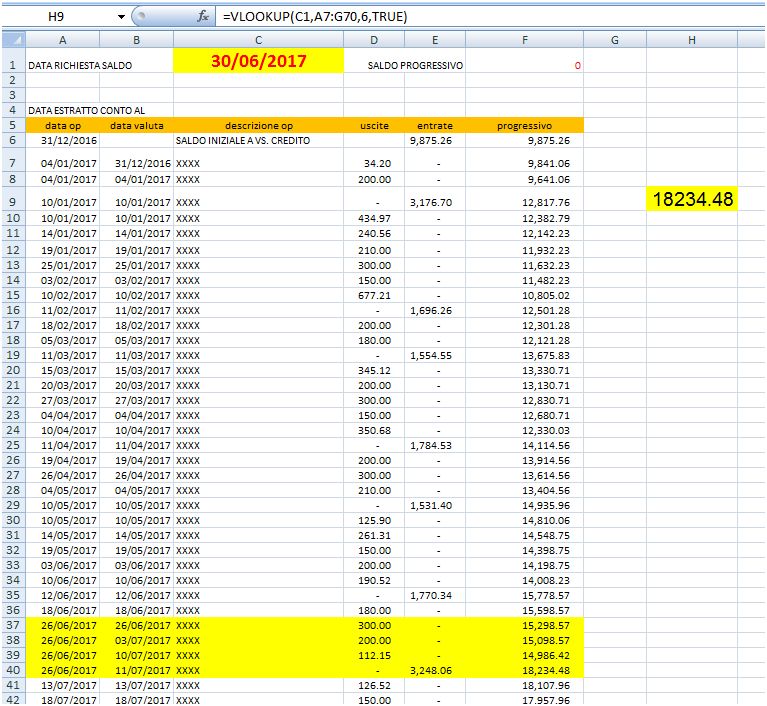Click the fx insert function icon
The image size is (767, 706).
tap(203, 17)
